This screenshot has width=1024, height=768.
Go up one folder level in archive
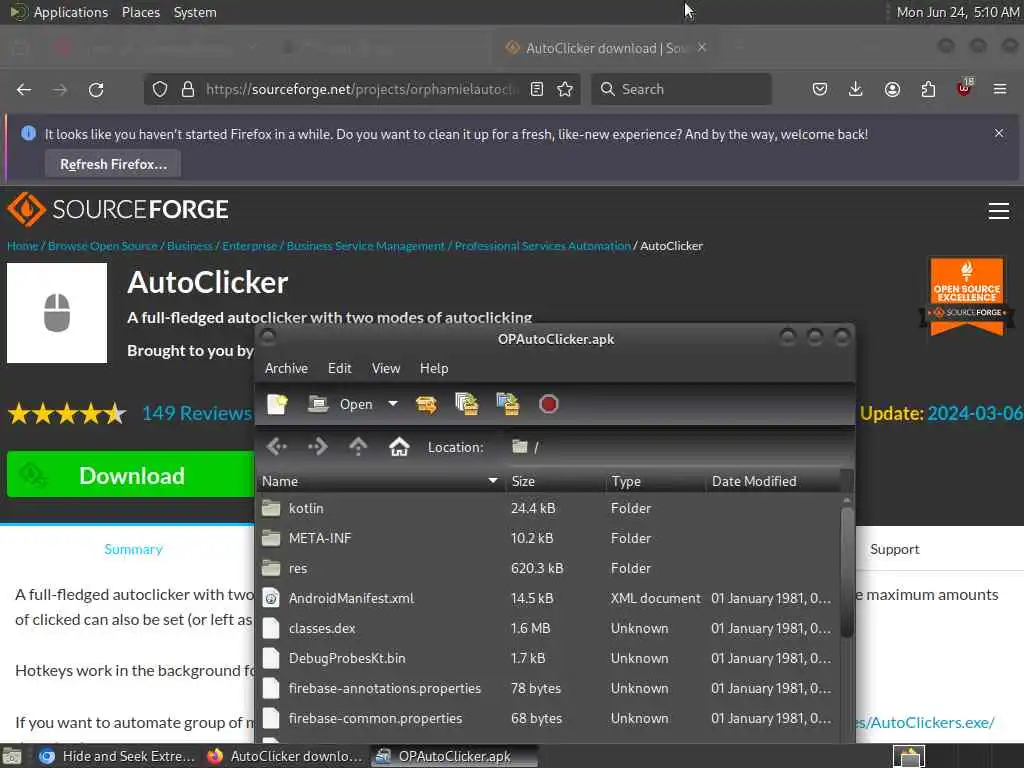(x=358, y=447)
